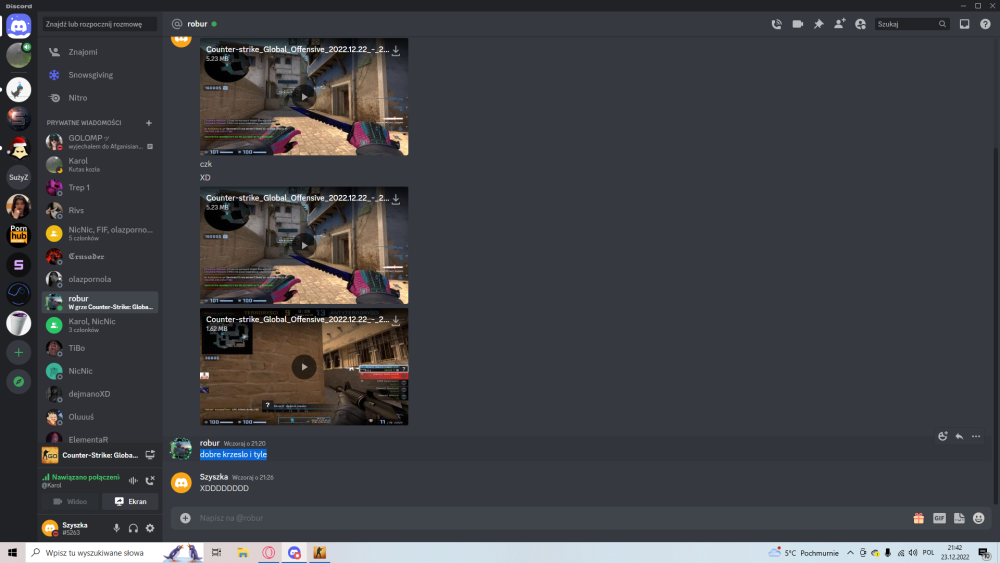Open conversation with dejmanoXD
Screen dimensions: 1000x563
(x=100, y=394)
